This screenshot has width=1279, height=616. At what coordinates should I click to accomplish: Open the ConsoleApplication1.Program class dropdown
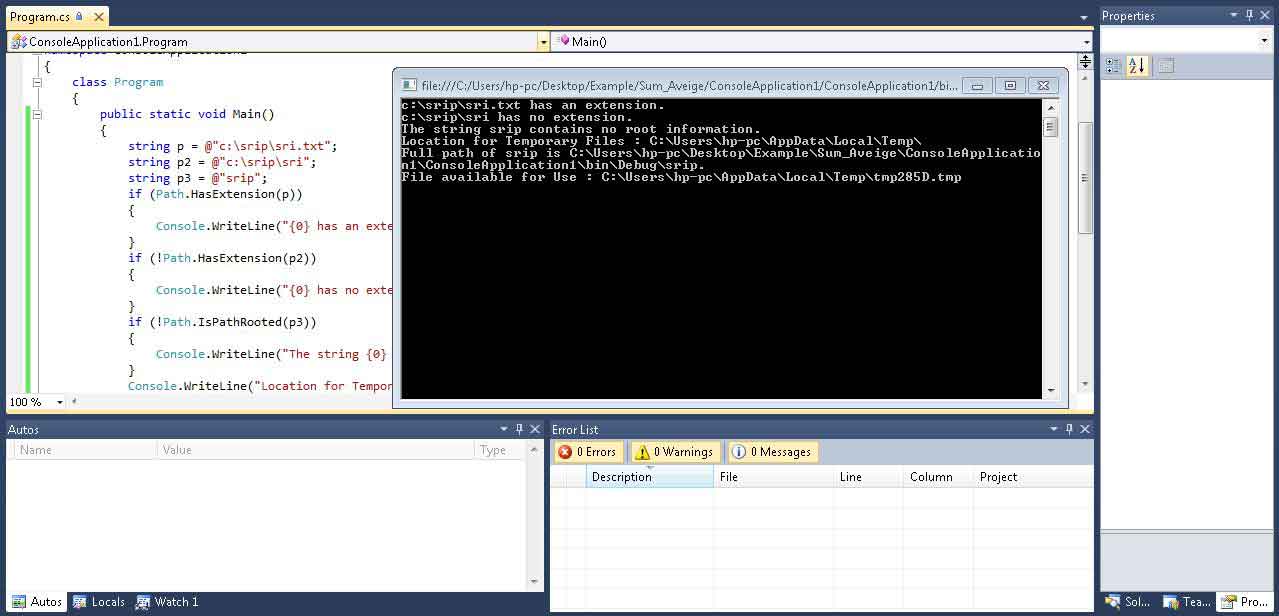coord(543,42)
